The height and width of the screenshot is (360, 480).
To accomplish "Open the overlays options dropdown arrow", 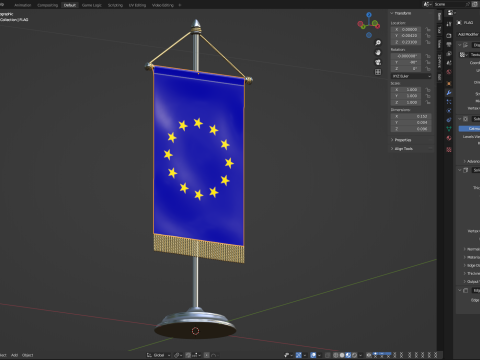I will (319, 355).
